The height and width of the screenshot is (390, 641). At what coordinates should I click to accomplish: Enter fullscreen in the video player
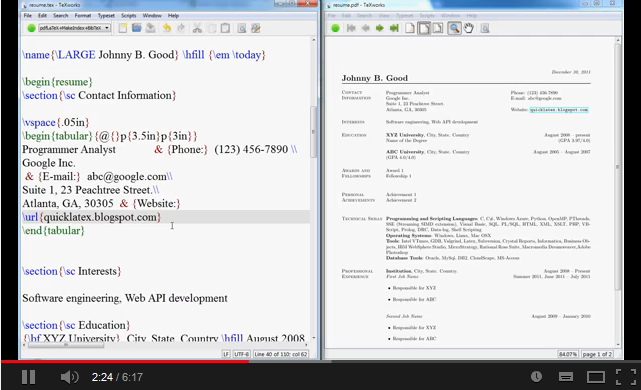(x=625, y=377)
